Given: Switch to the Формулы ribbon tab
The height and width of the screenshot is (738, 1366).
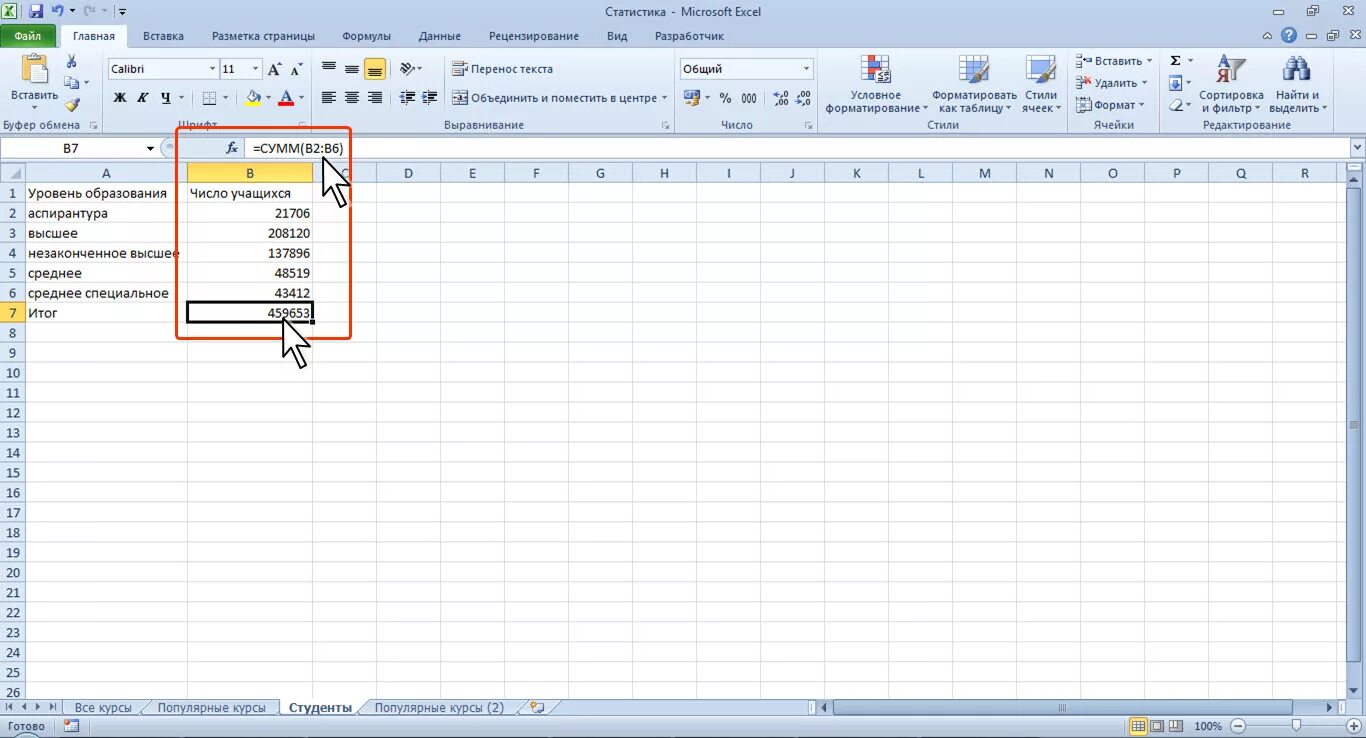Looking at the screenshot, I should (366, 36).
